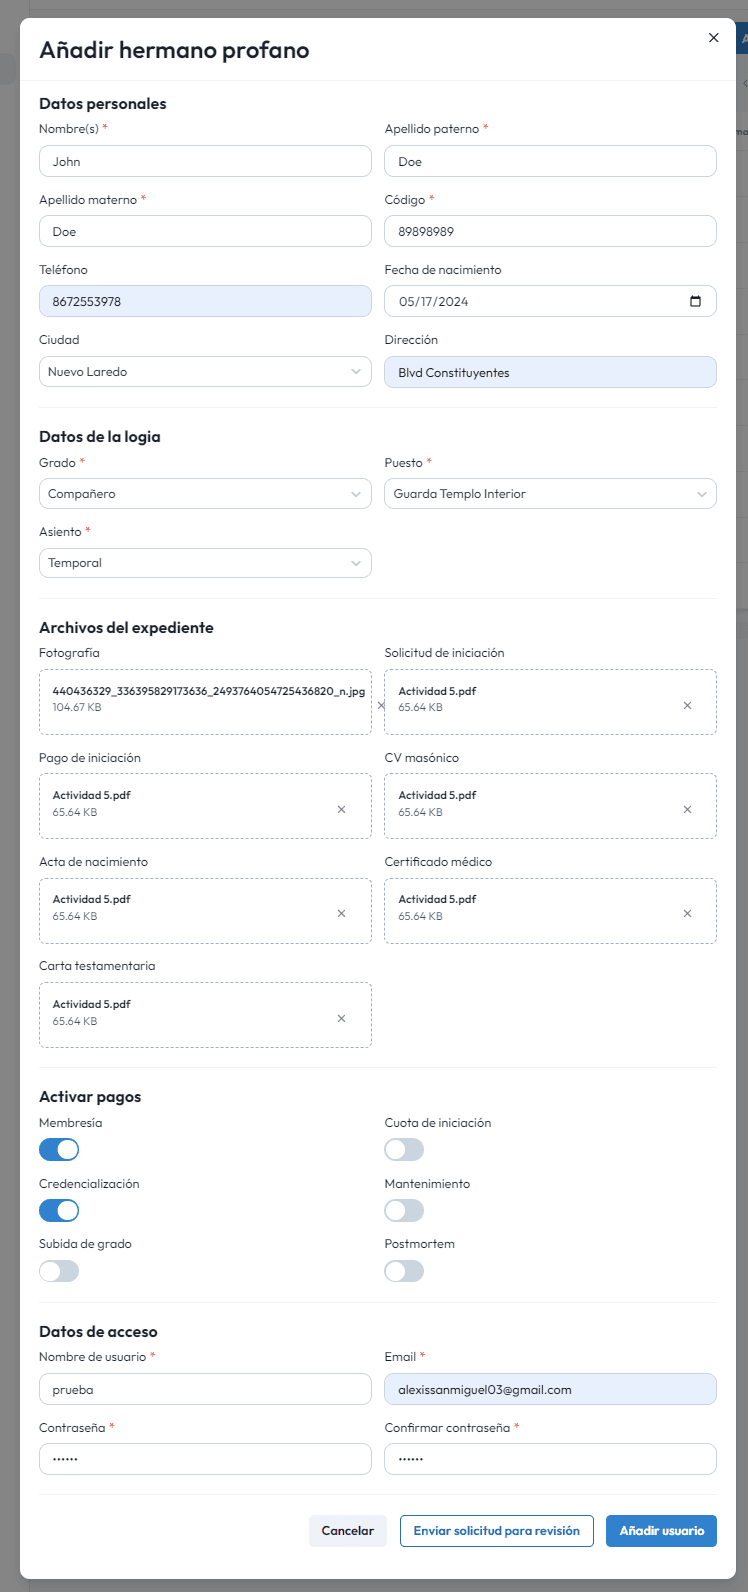Disable the Membresía payment toggle
Screen dimensions: 748x1592
pyautogui.click(x=59, y=1150)
